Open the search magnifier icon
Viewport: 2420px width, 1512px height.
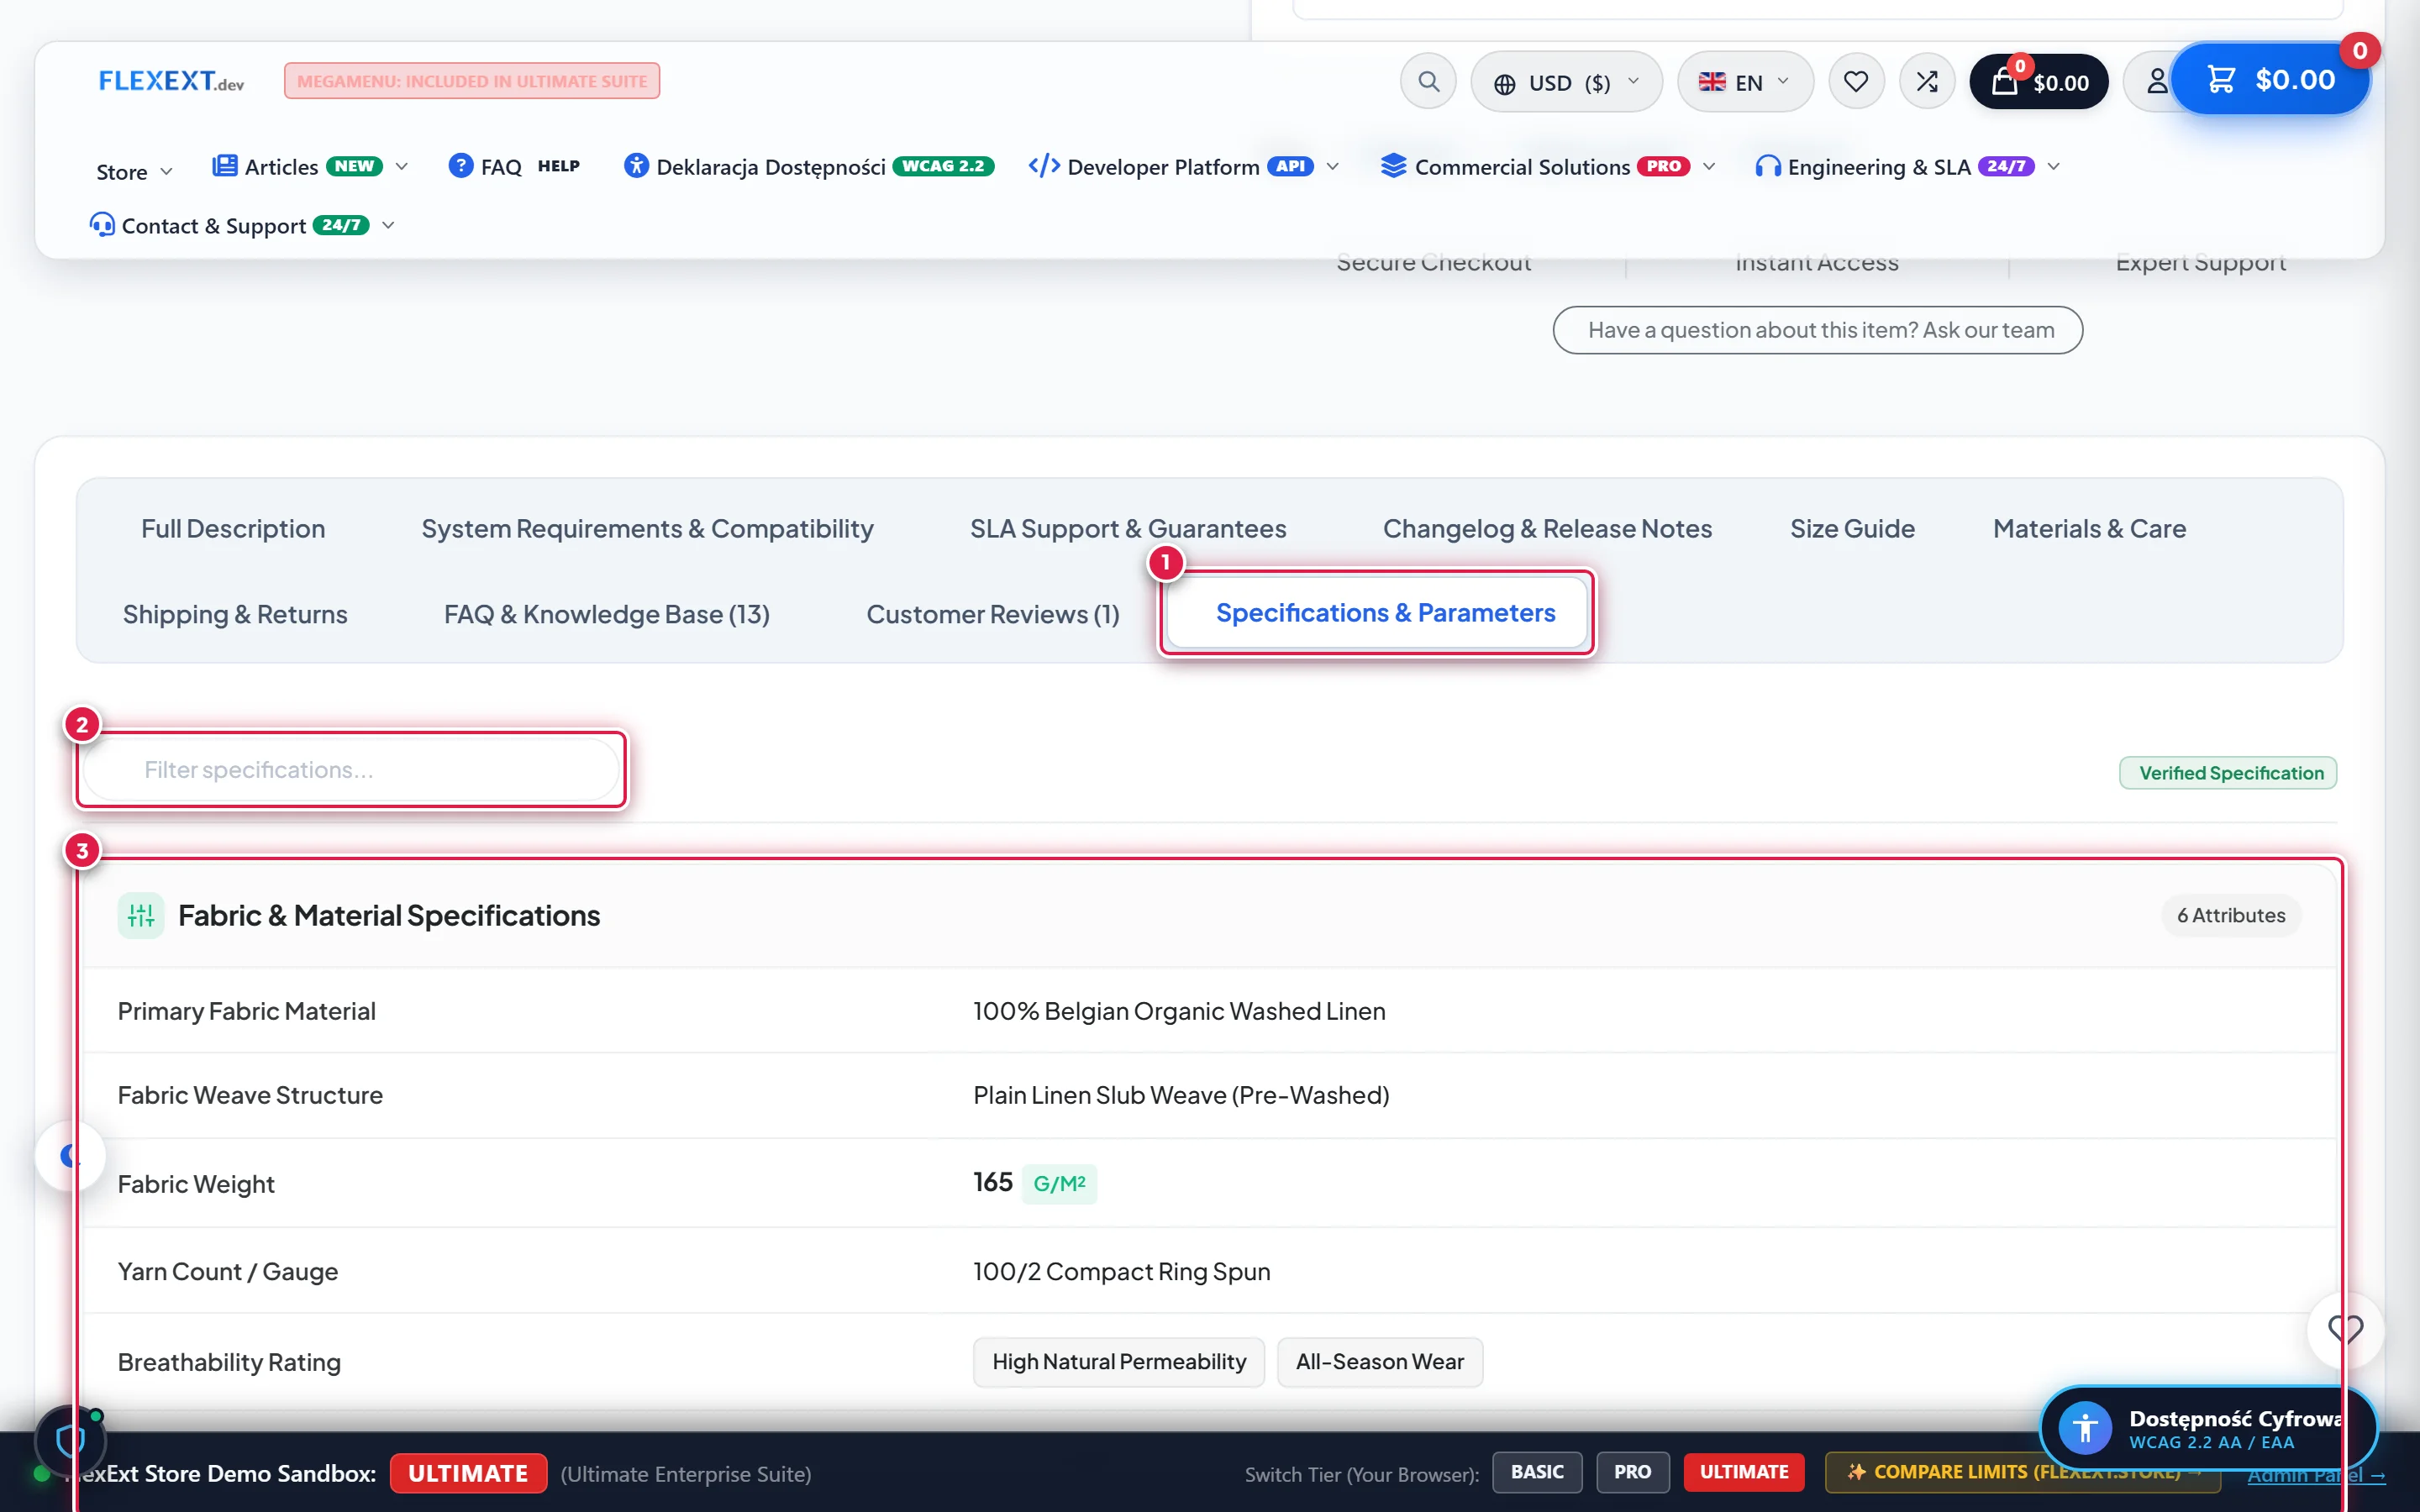[1428, 82]
